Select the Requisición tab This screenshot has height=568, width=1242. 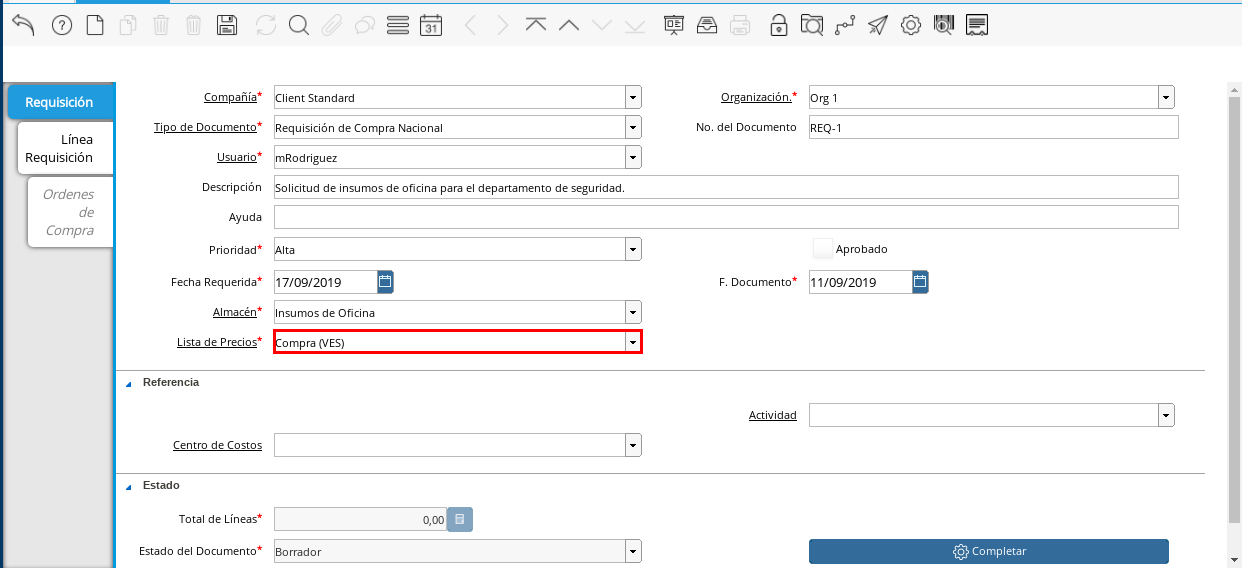pyautogui.click(x=61, y=102)
